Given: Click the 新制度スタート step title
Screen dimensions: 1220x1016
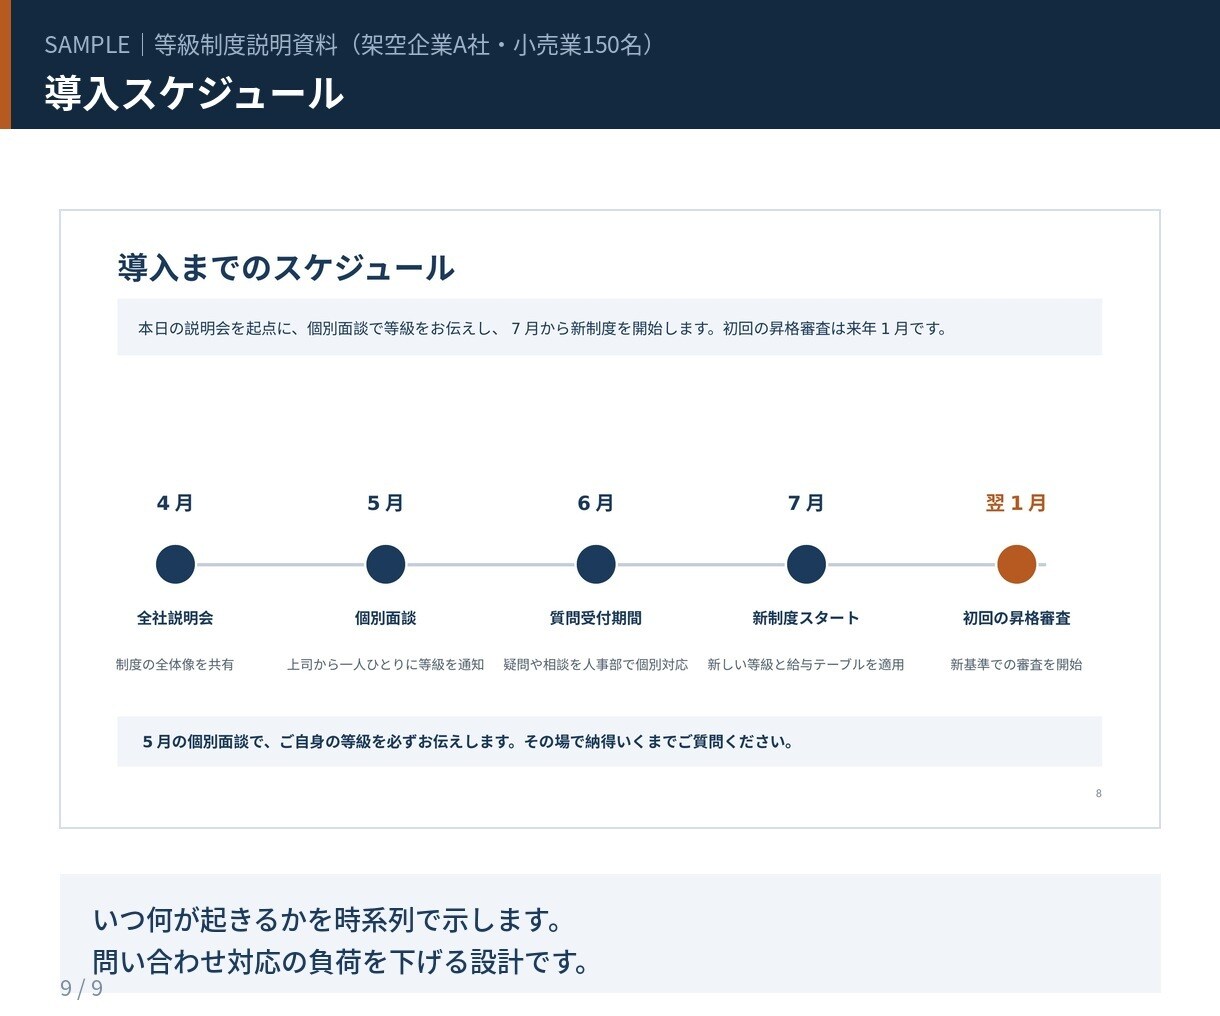Looking at the screenshot, I should (806, 618).
